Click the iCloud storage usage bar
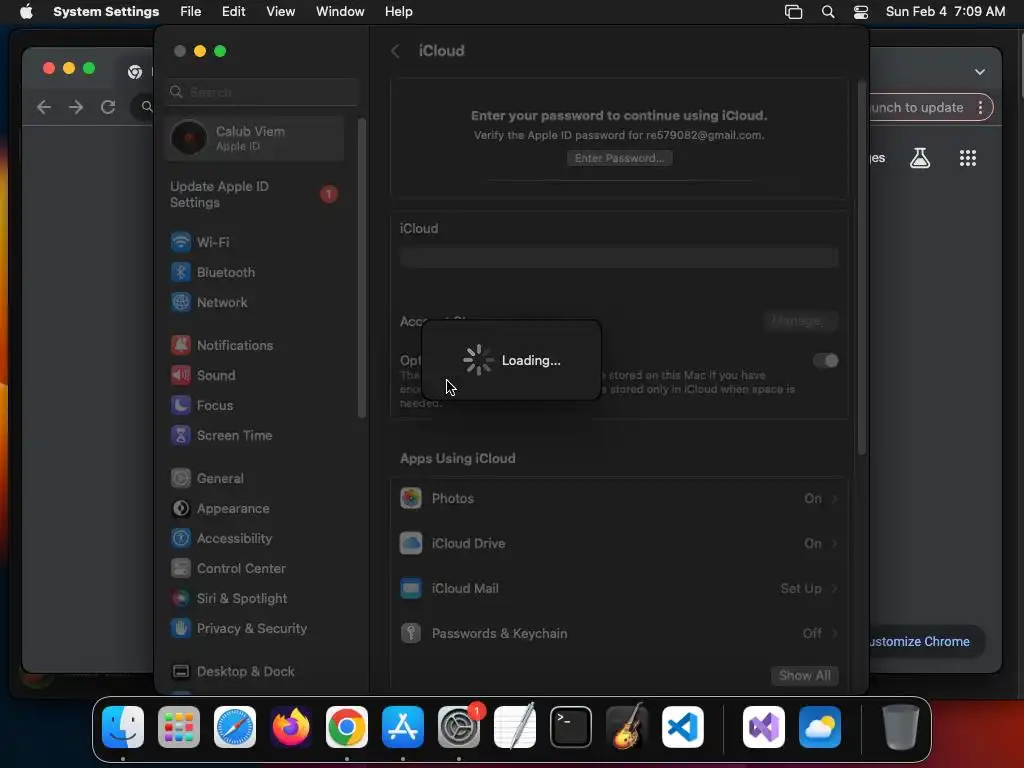The height and width of the screenshot is (768, 1024). (x=619, y=257)
